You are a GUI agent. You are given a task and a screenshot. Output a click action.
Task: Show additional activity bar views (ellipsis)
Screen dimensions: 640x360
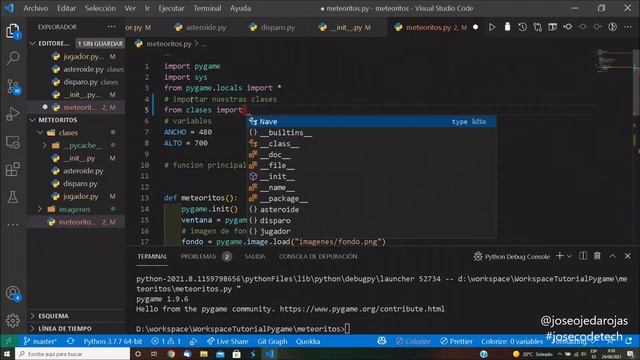tap(13, 224)
